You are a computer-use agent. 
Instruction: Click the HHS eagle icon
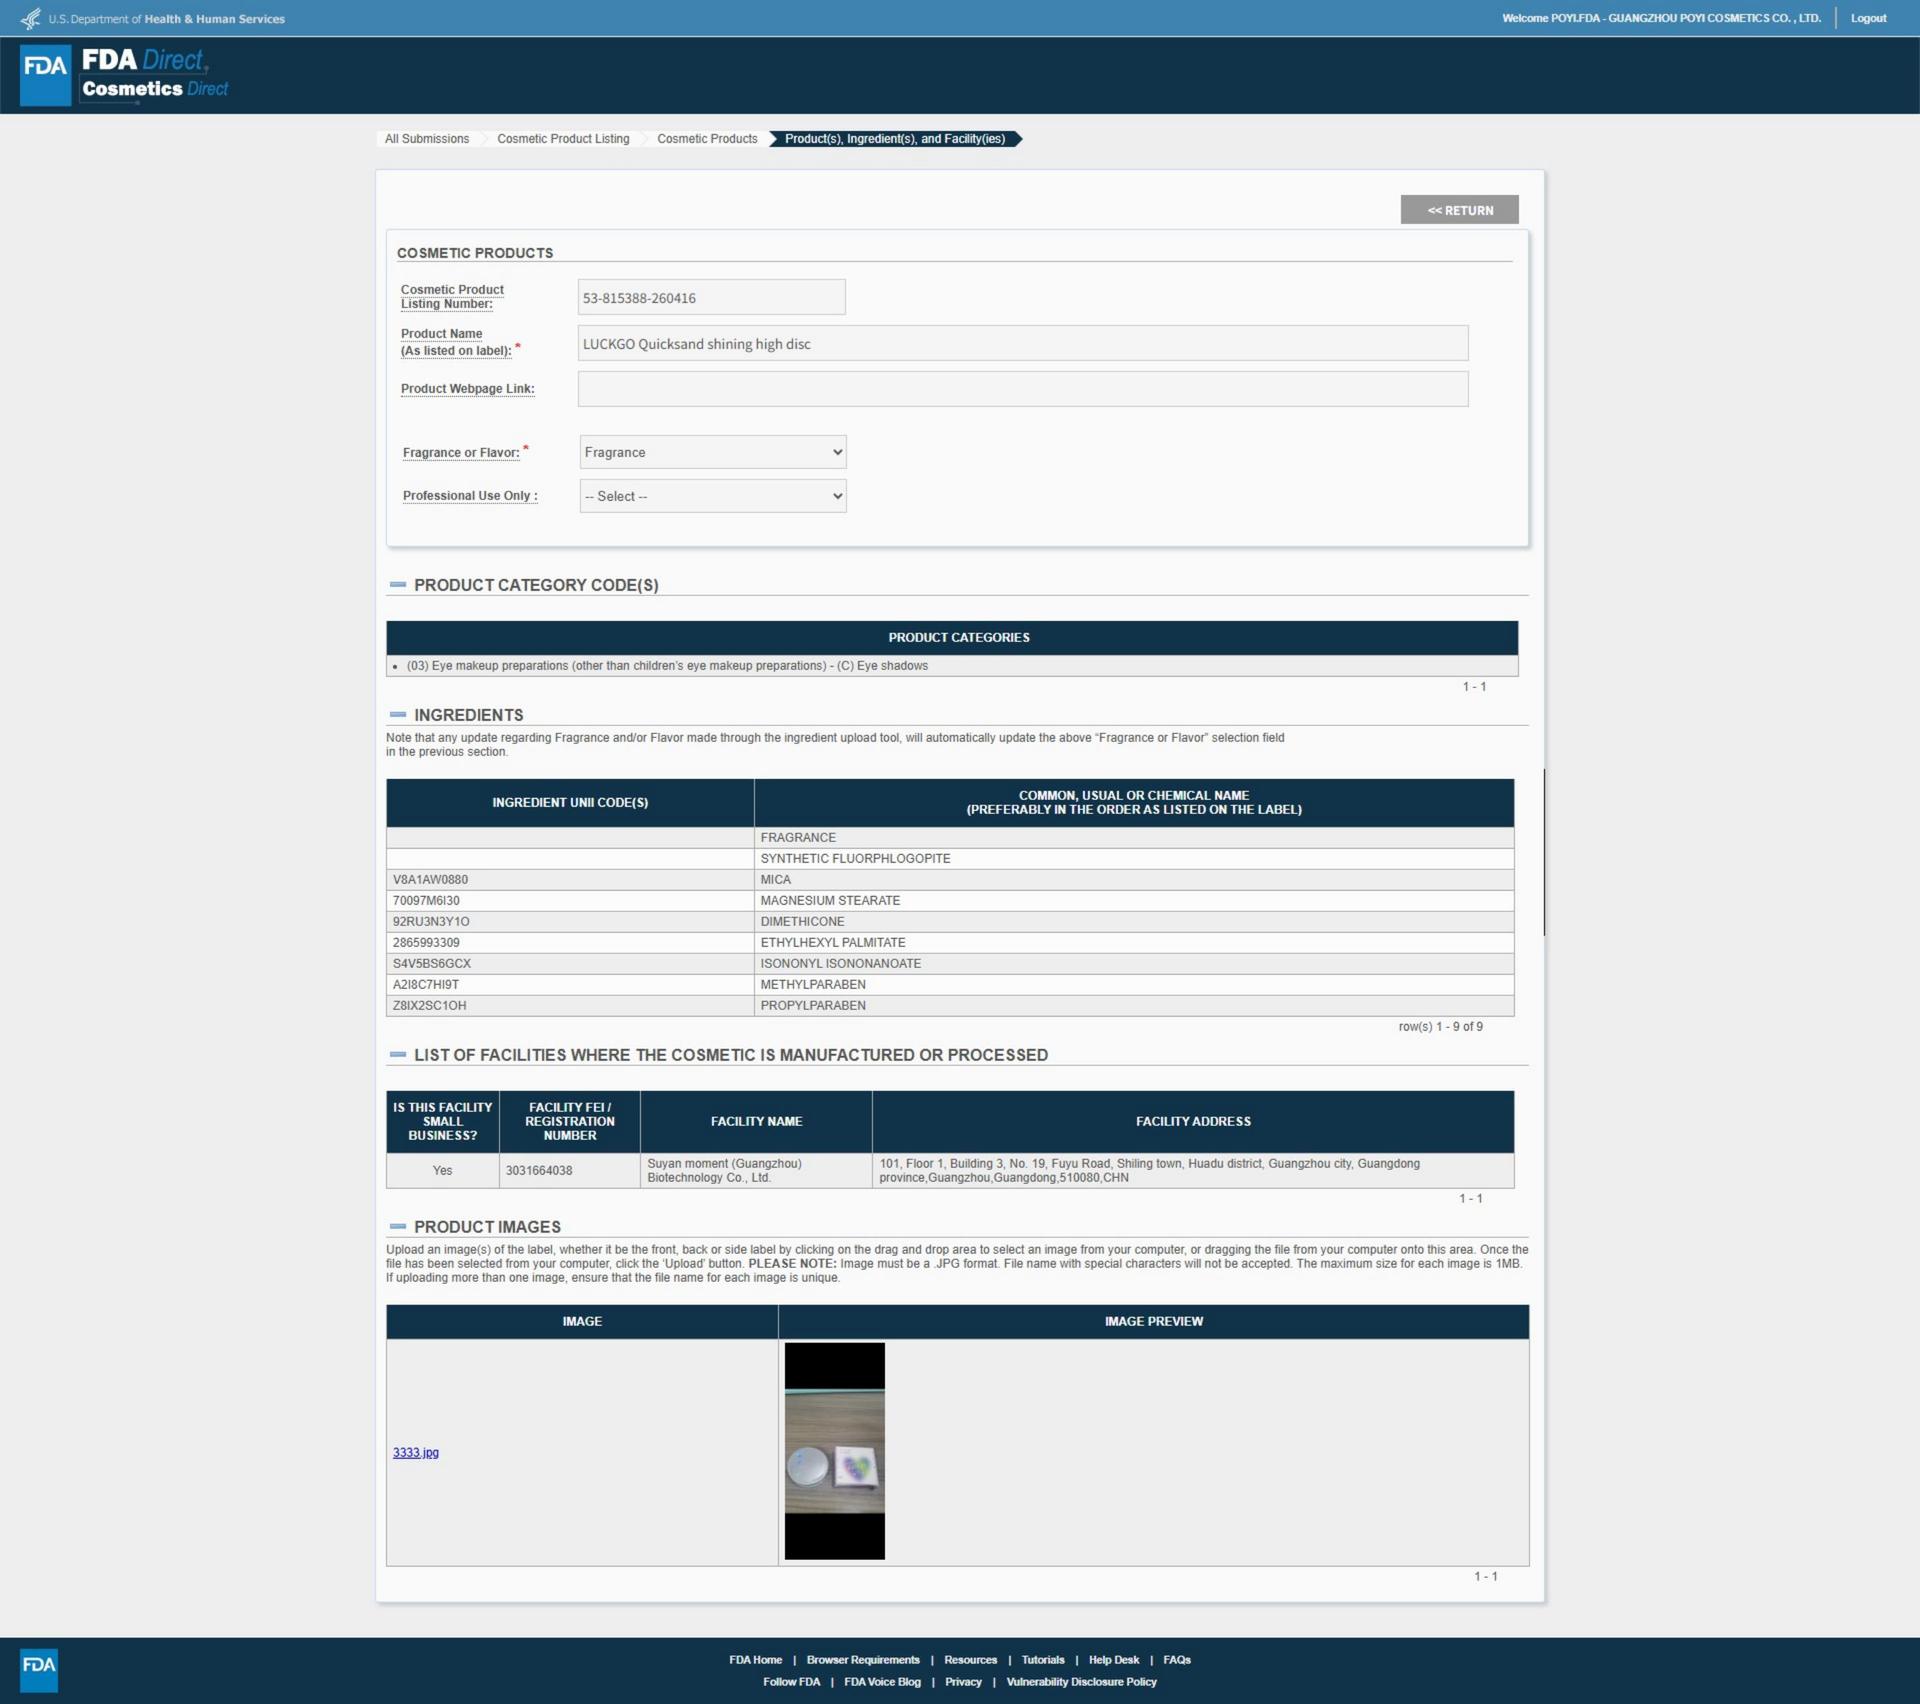pyautogui.click(x=31, y=18)
